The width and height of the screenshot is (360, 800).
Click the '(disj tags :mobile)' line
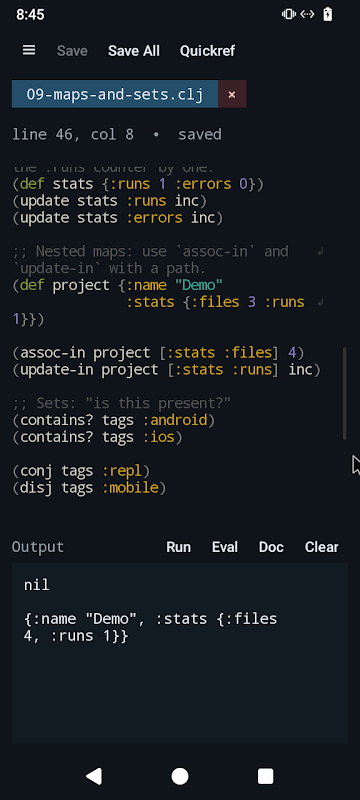click(x=89, y=488)
